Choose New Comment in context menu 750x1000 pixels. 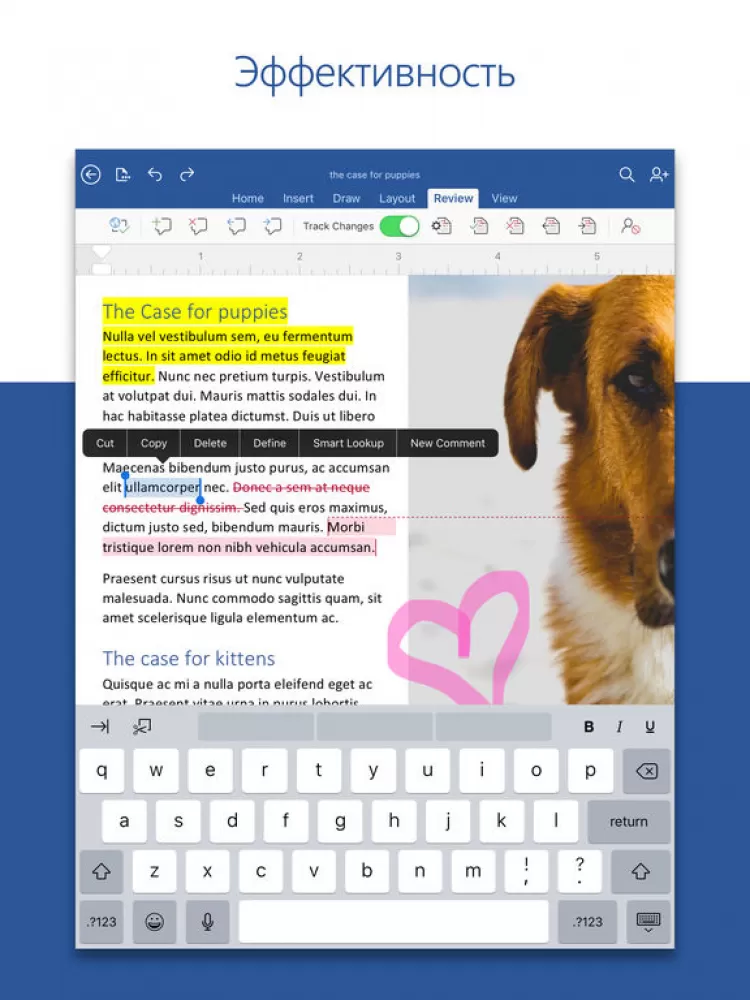(x=448, y=443)
